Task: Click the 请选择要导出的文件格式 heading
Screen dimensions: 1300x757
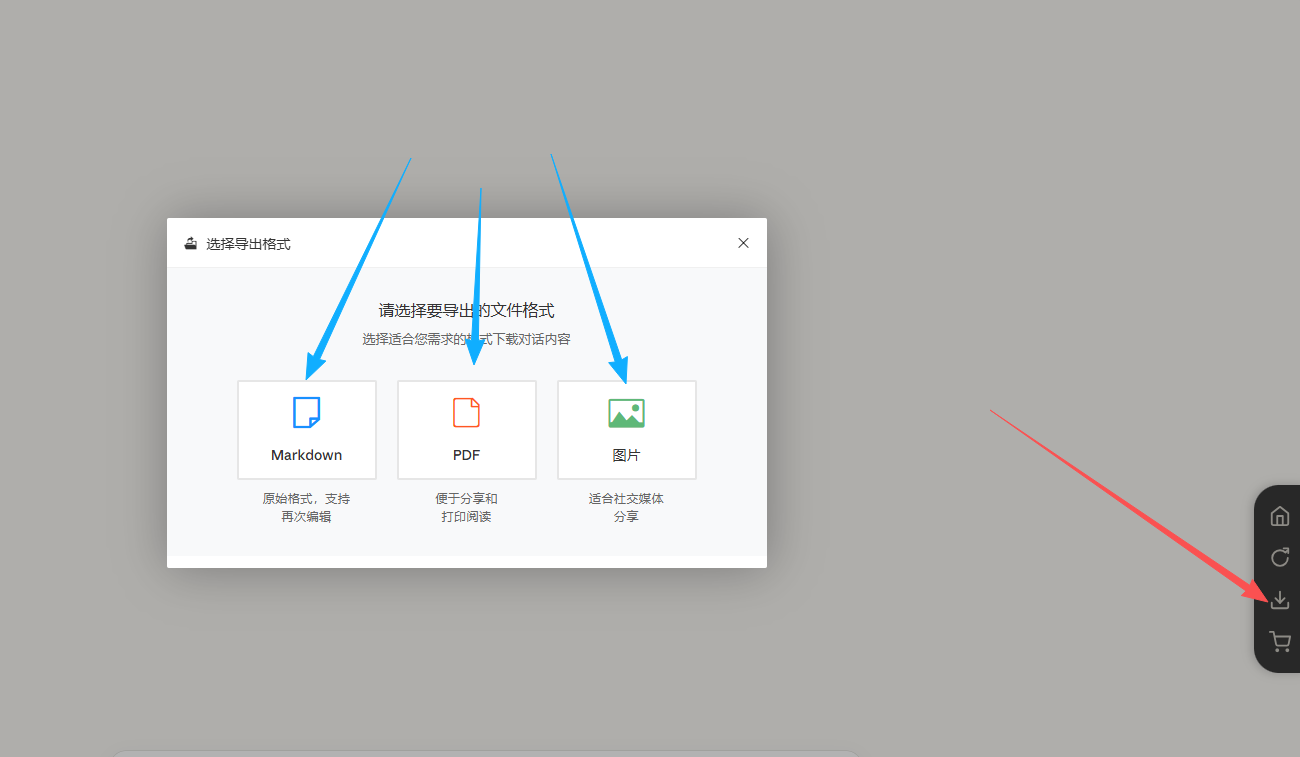Action: (466, 311)
